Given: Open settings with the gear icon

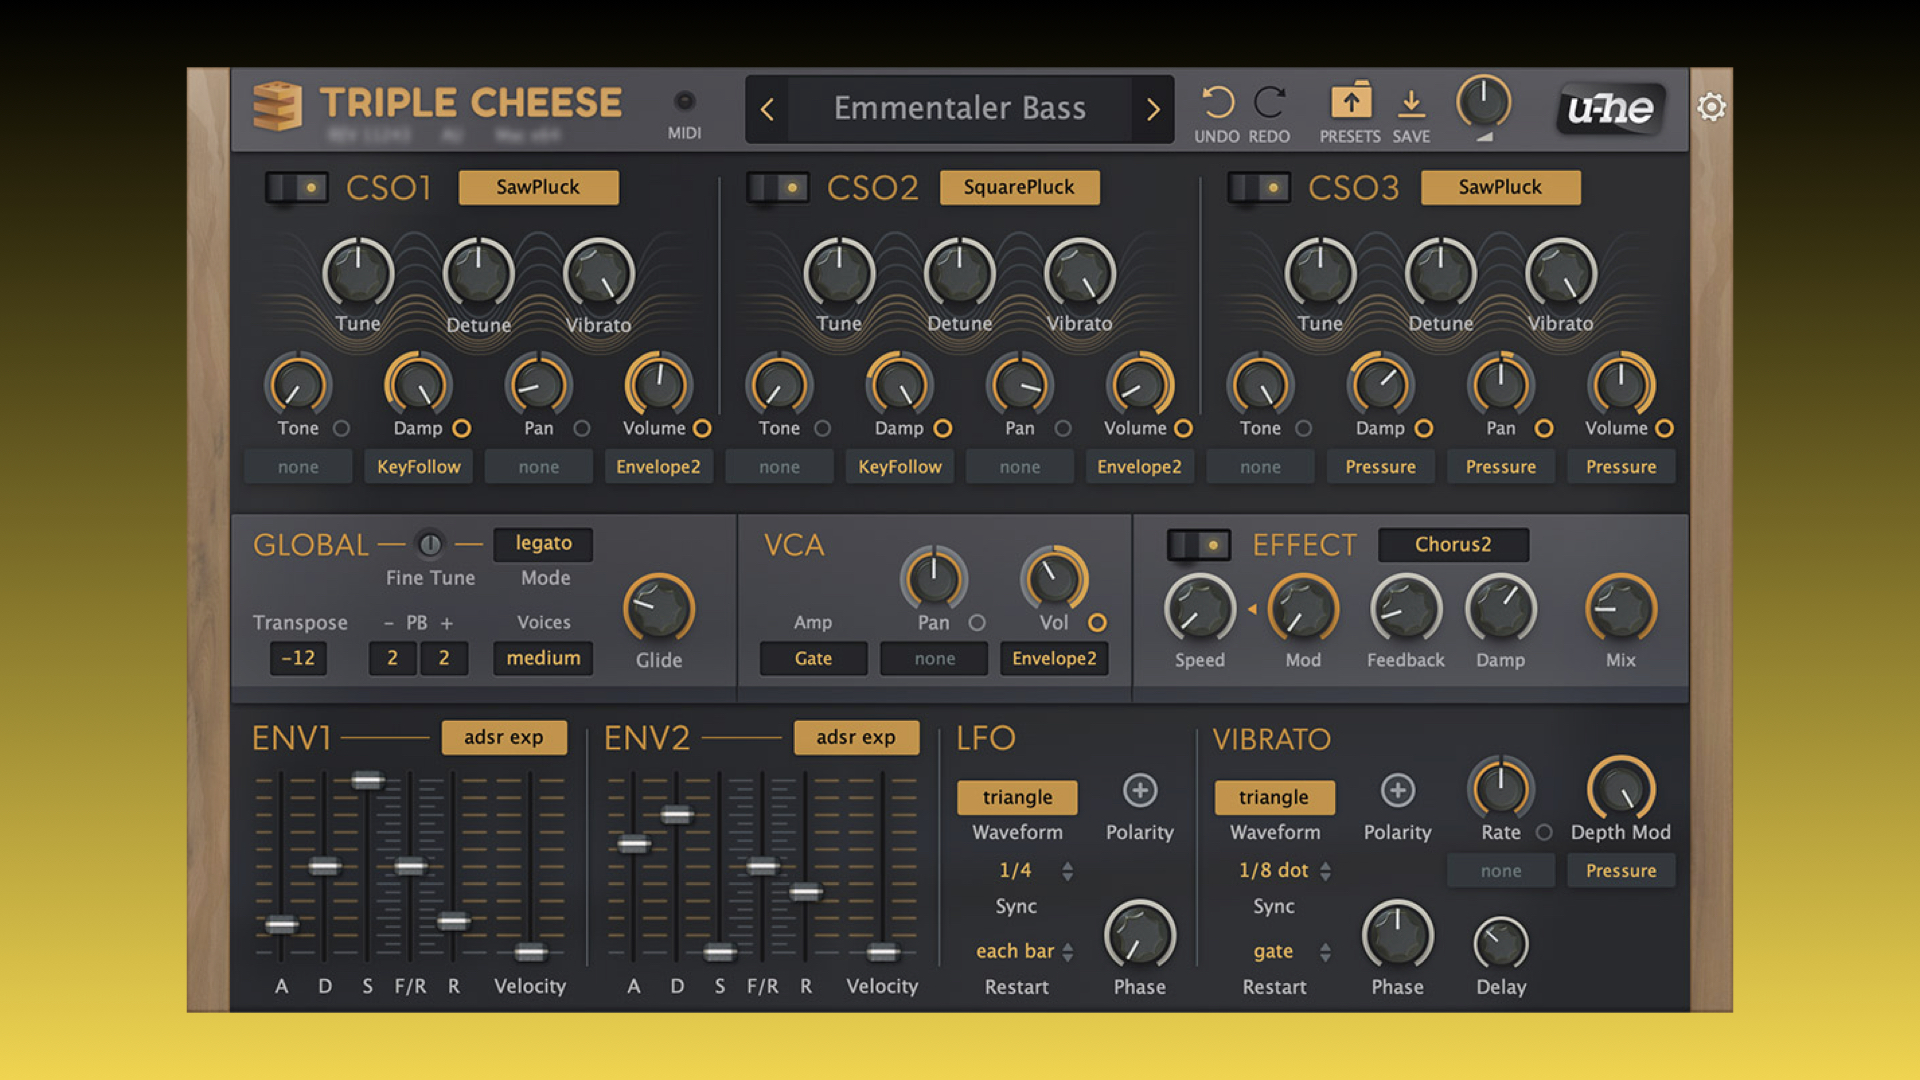Looking at the screenshot, I should point(1711,107).
